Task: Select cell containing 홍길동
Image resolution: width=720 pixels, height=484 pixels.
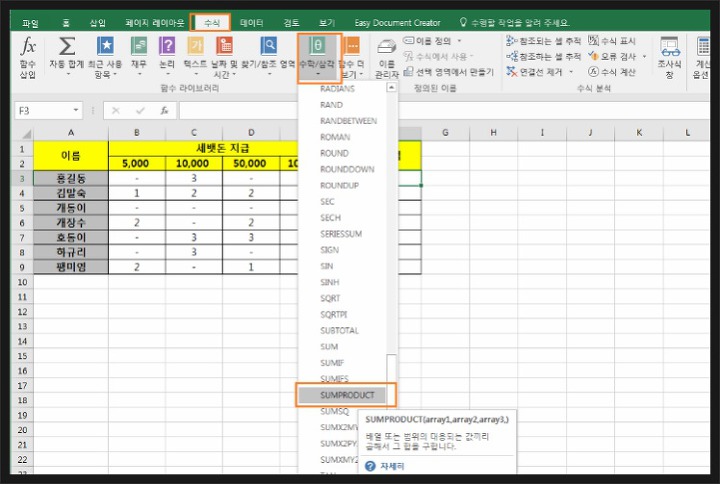Action: [x=71, y=178]
